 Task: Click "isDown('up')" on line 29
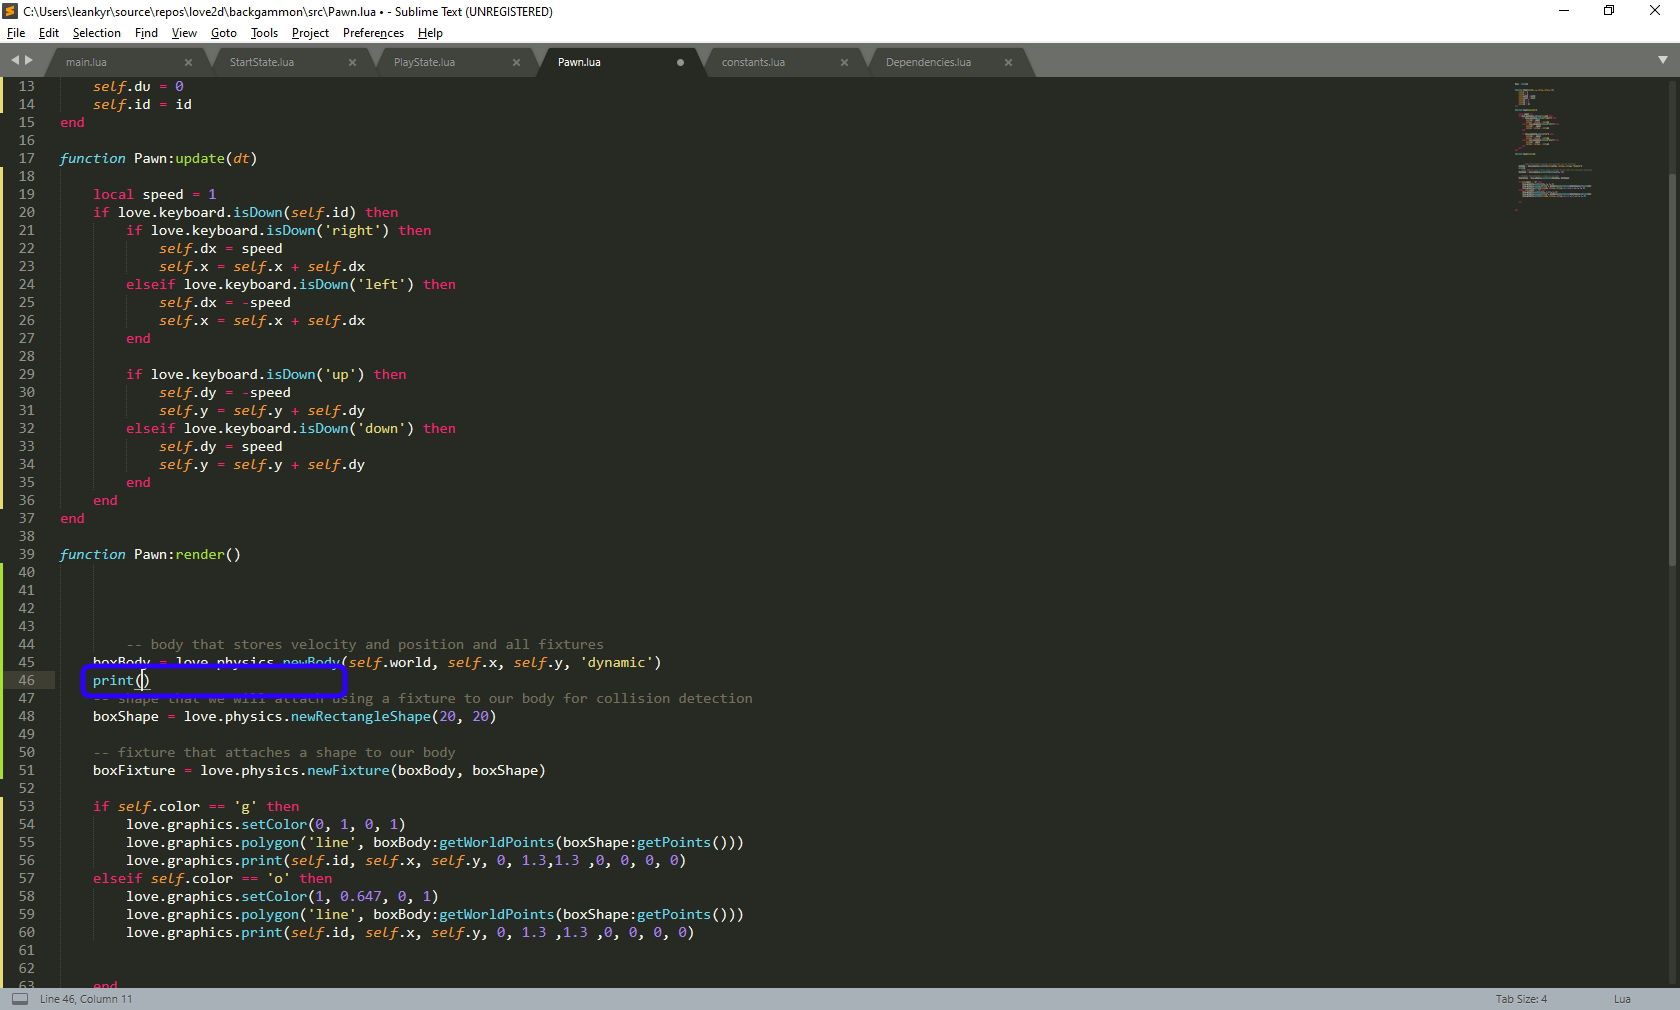[315, 374]
